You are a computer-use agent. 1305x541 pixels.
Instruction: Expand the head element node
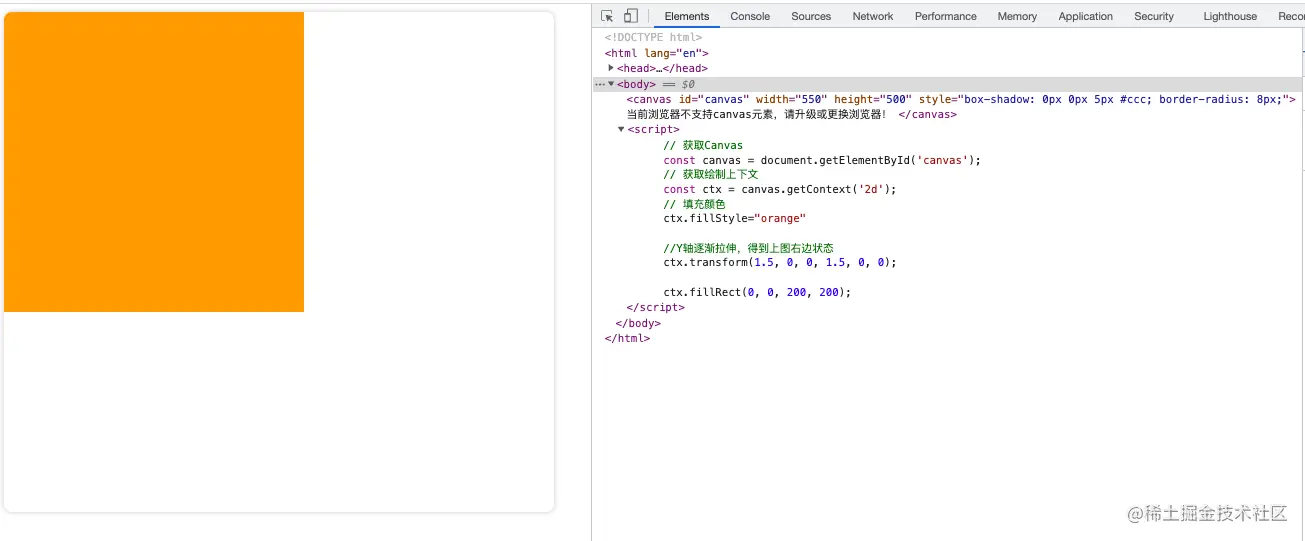click(611, 68)
